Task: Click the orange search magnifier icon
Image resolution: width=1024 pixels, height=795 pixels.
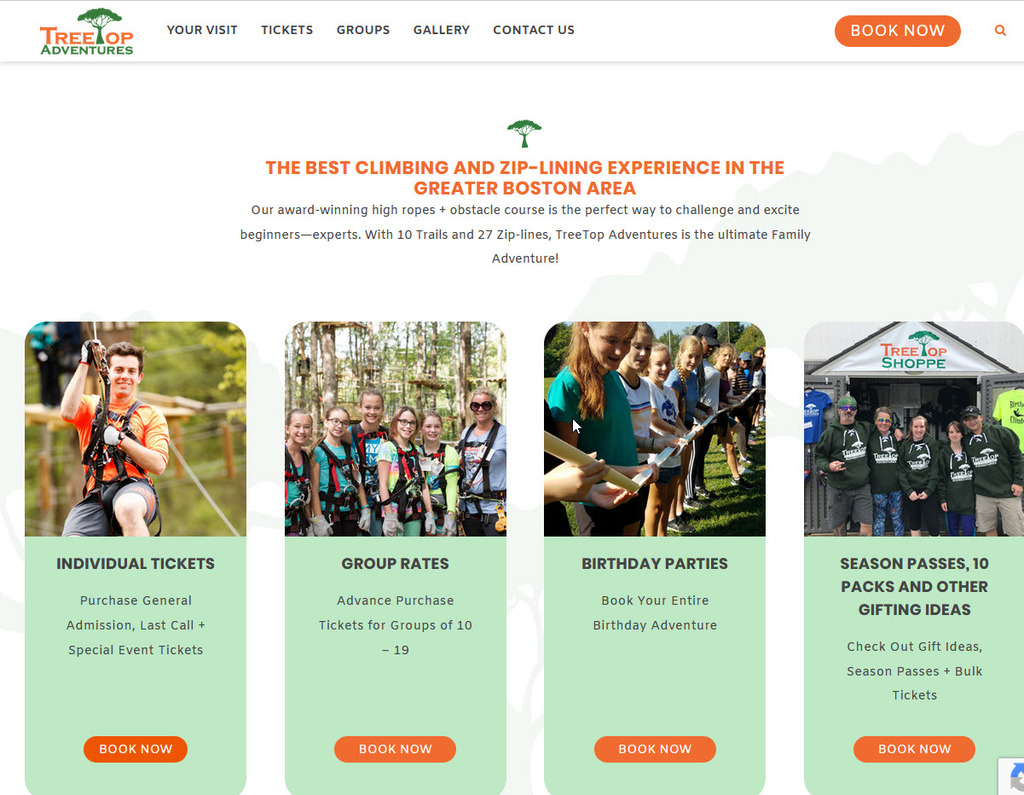Action: click(x=1000, y=30)
